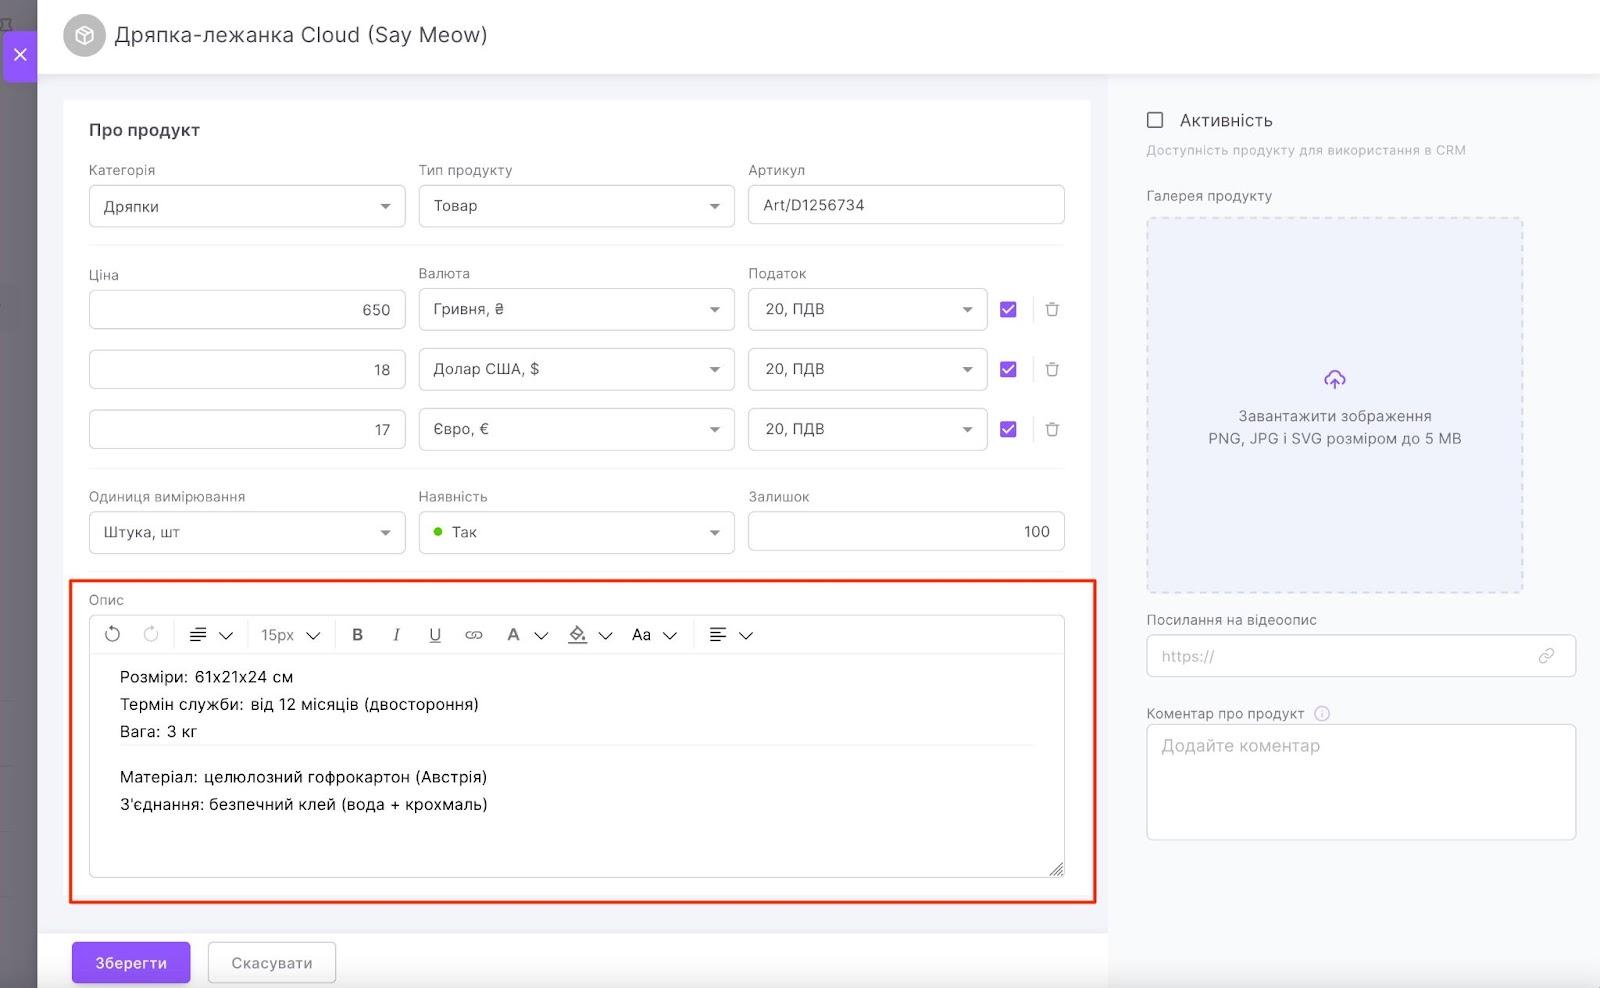Enable the Активність checkbox

pos(1155,120)
